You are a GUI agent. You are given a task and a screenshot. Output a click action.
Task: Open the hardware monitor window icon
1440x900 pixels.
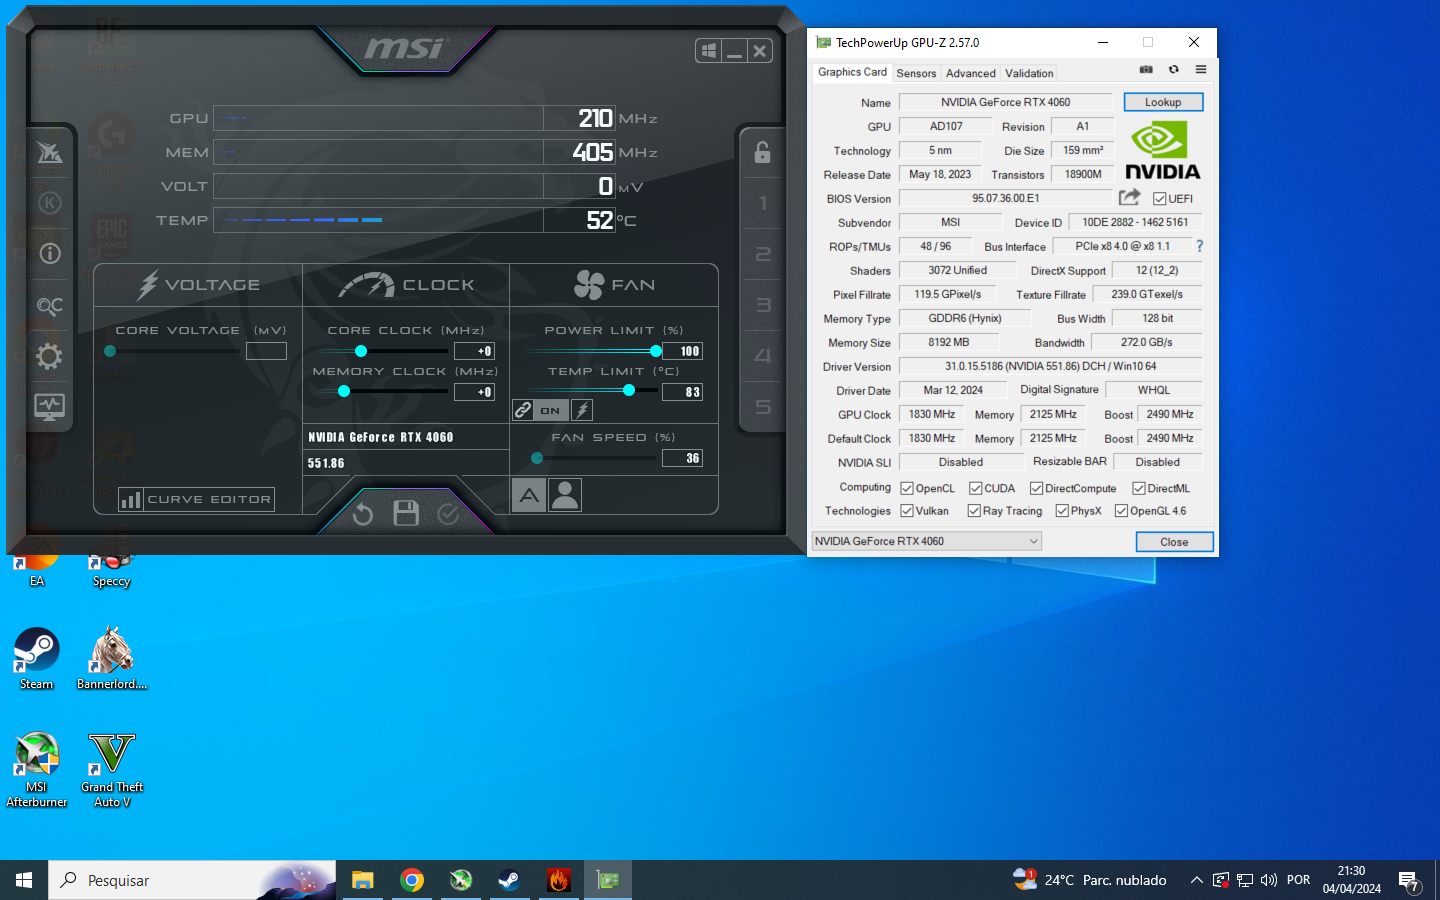point(49,407)
